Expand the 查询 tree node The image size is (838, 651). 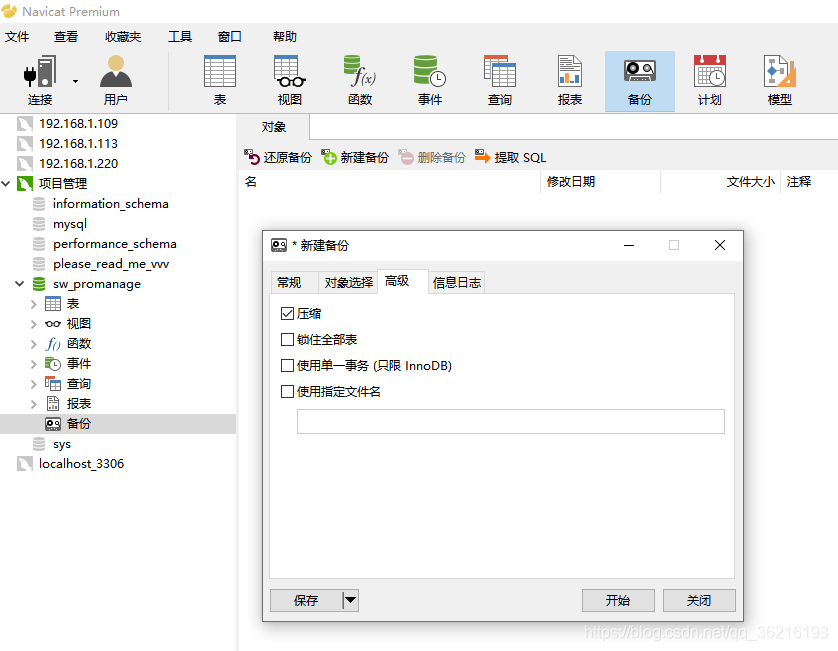tap(34, 384)
